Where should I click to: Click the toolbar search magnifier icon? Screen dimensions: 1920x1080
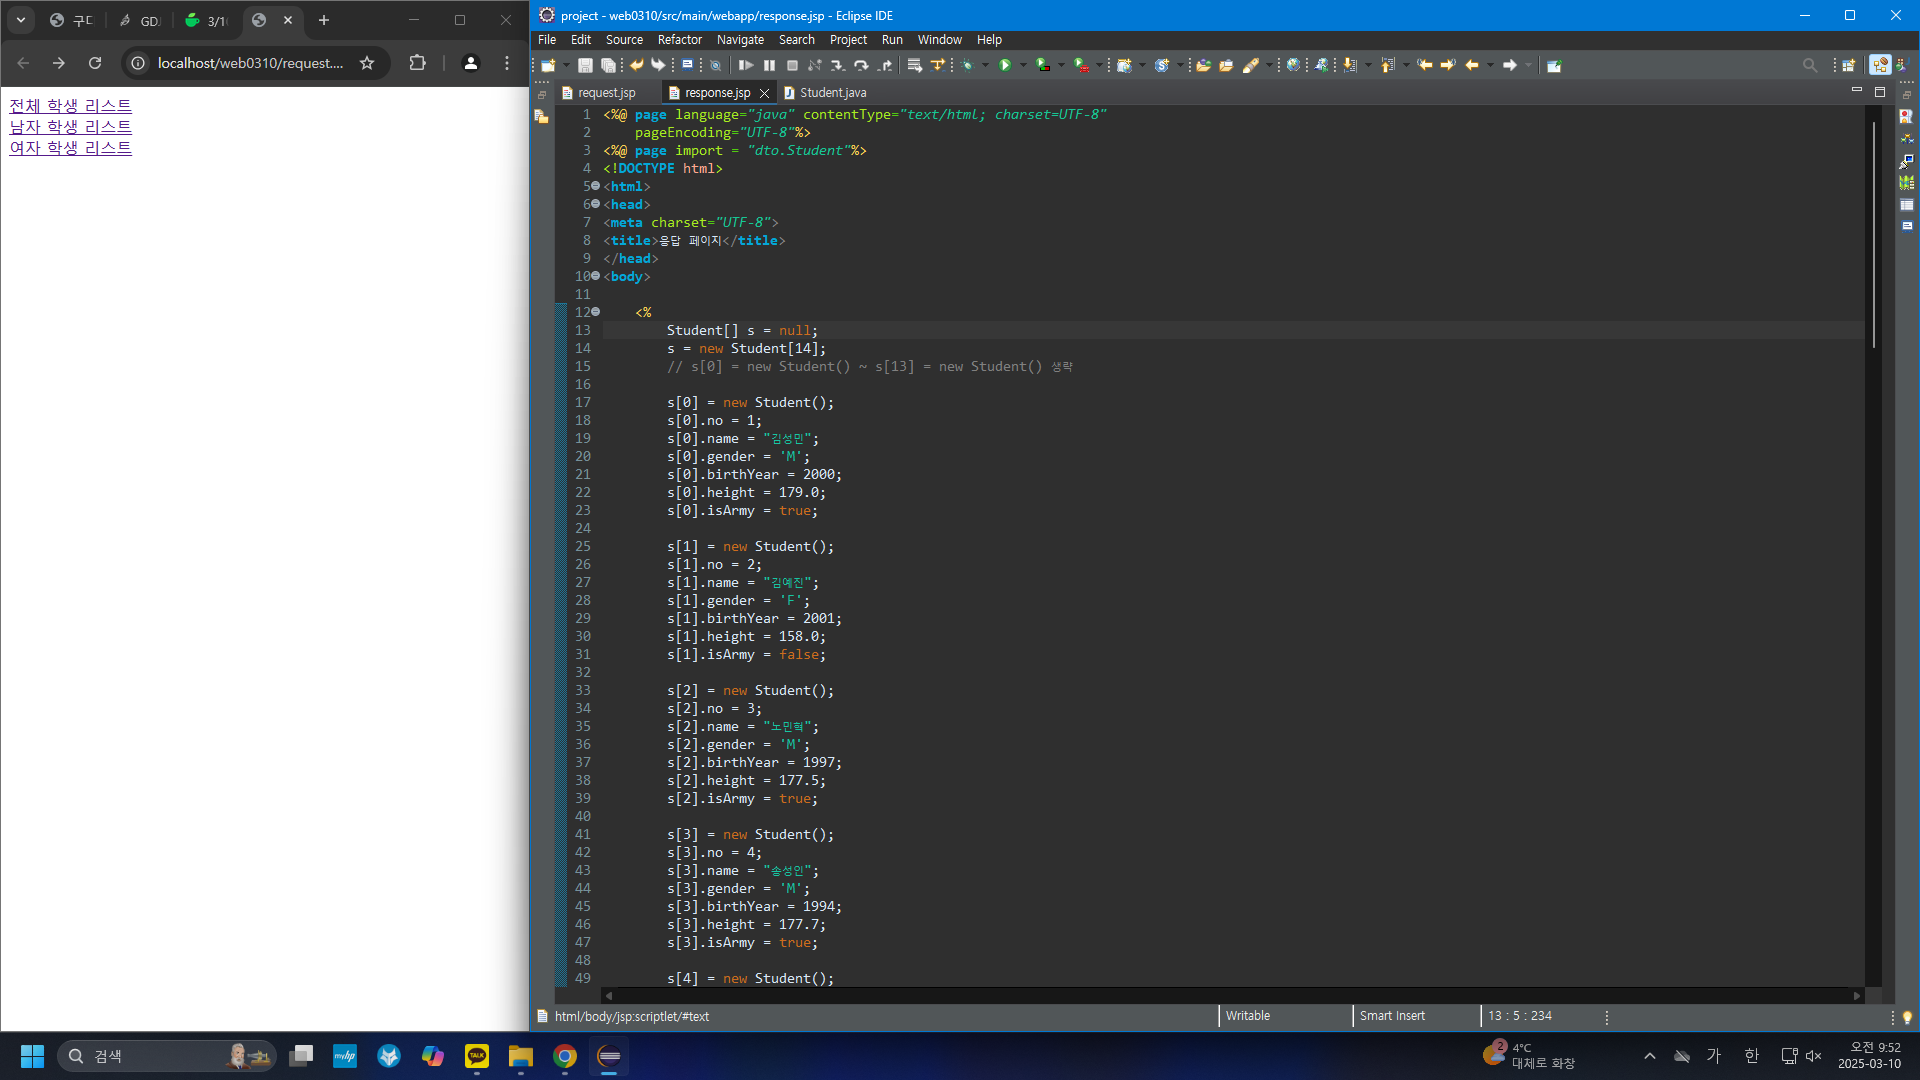[x=1809, y=65]
